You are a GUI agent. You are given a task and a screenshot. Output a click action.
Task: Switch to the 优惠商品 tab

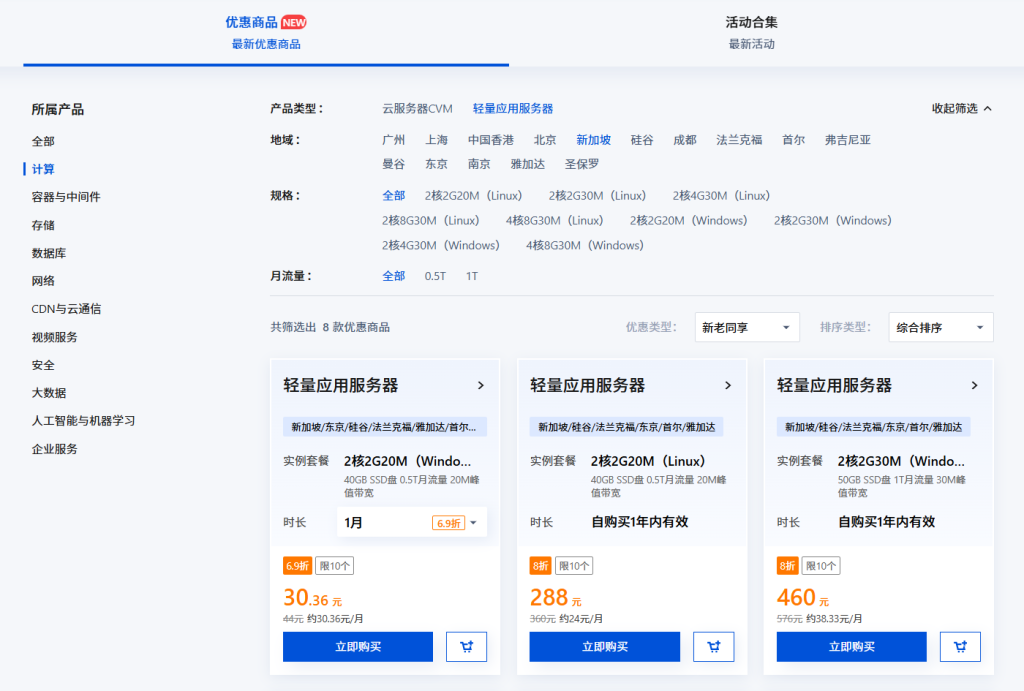tap(266, 33)
